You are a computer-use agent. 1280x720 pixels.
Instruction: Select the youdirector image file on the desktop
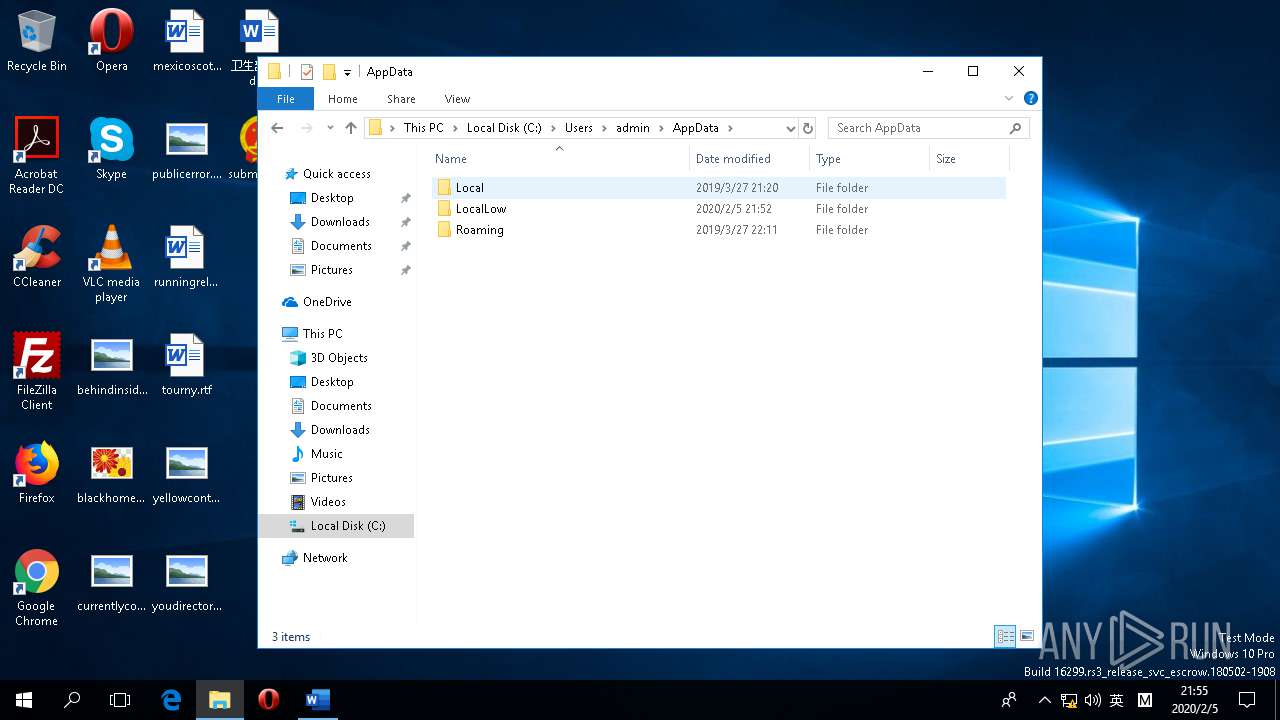(x=186, y=581)
